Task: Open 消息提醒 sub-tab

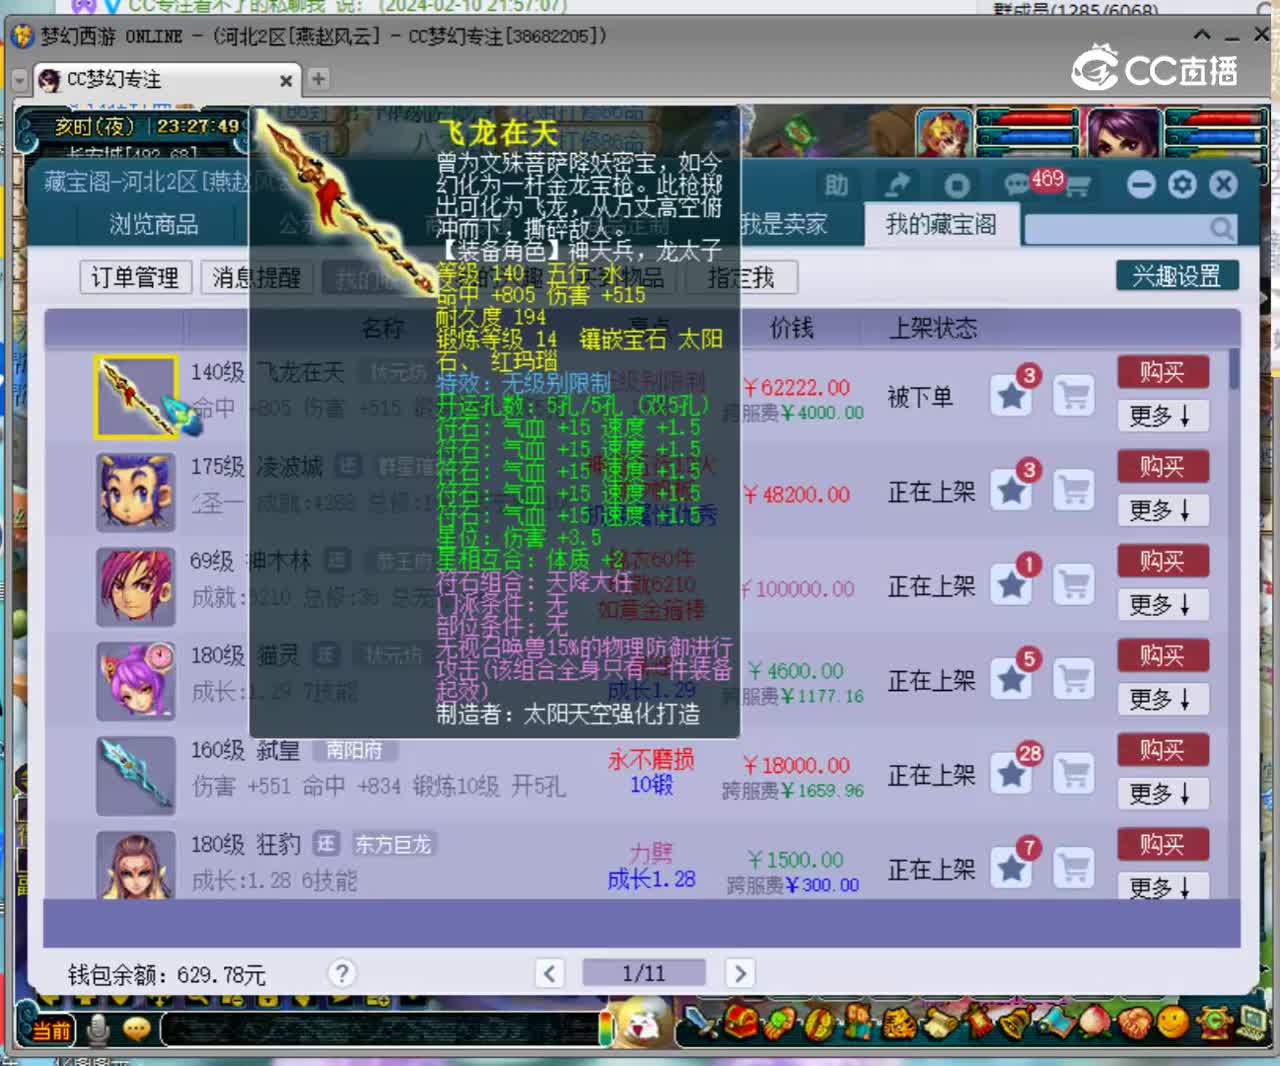Action: tap(256, 277)
